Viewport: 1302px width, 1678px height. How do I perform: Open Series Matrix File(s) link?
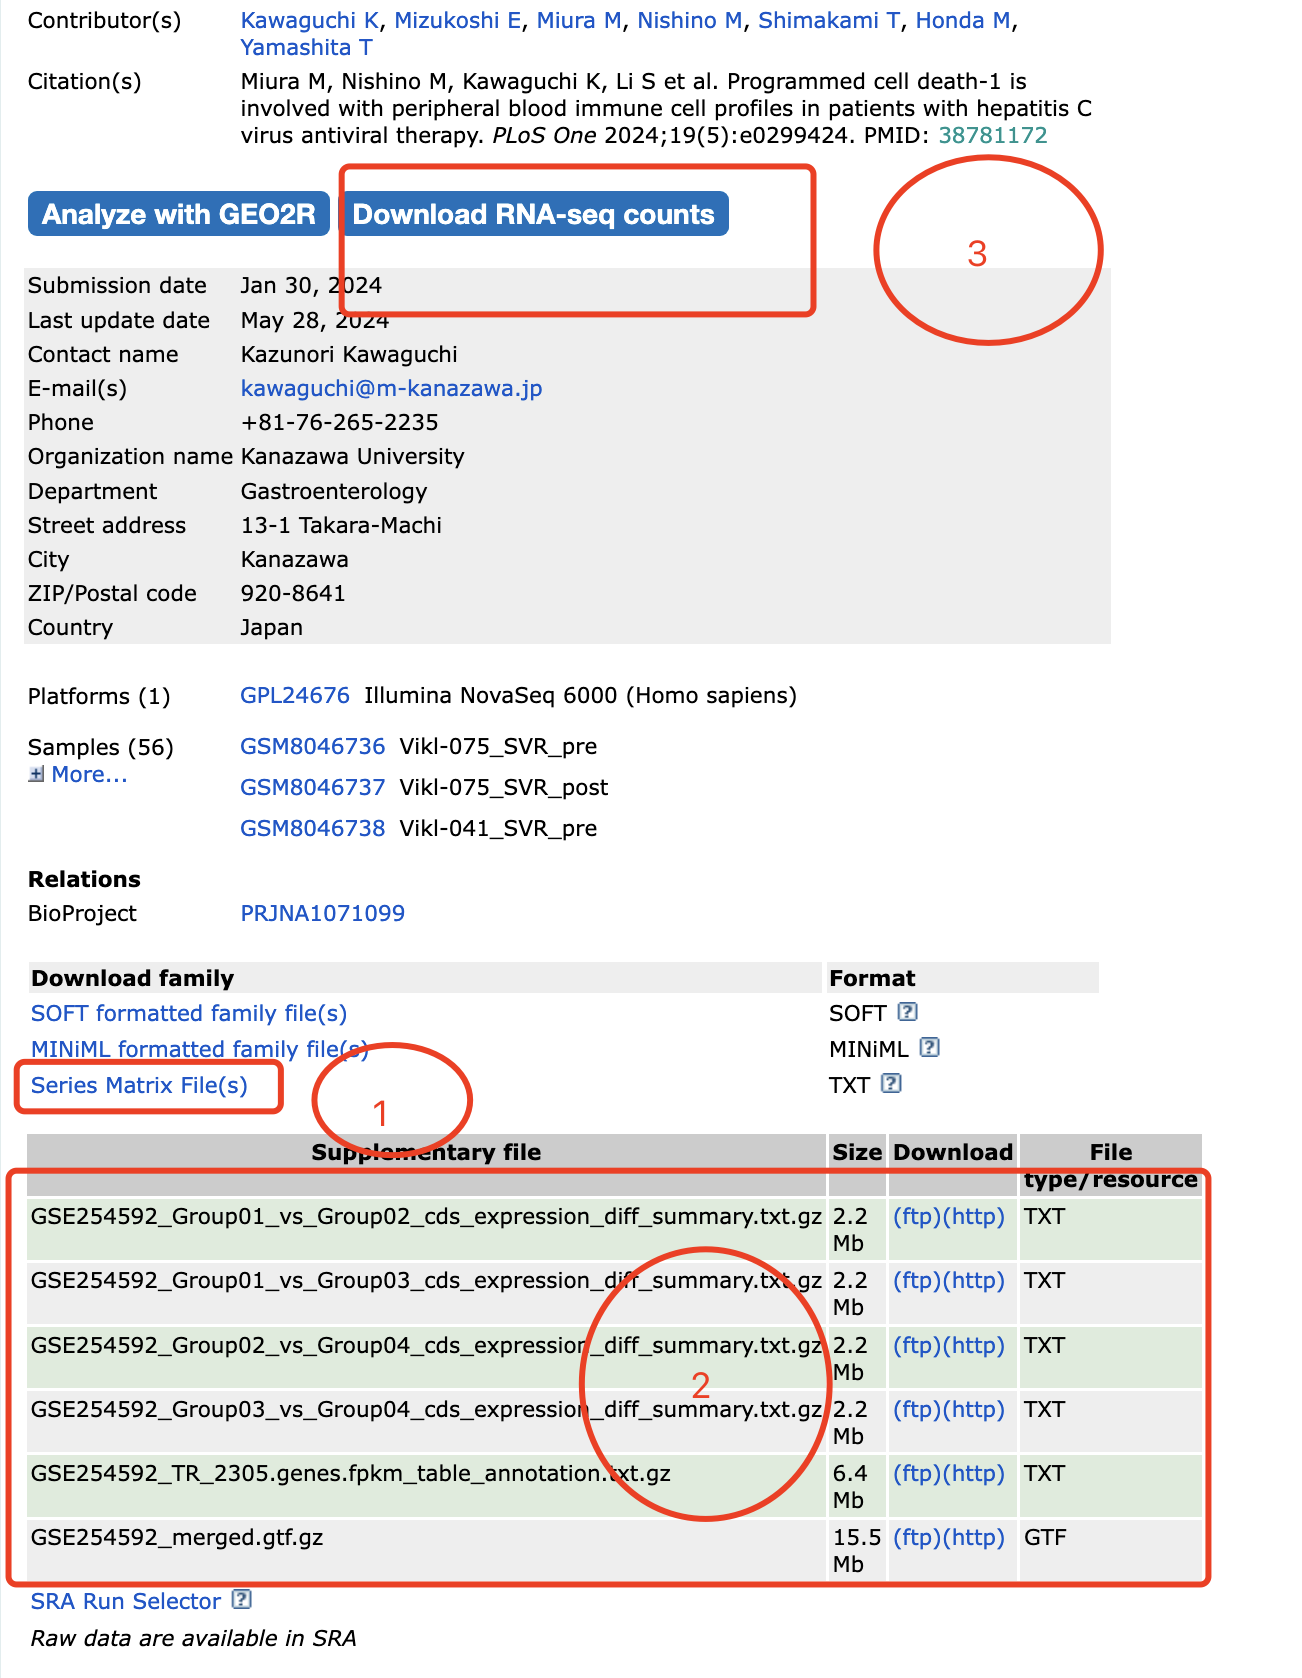click(139, 1085)
